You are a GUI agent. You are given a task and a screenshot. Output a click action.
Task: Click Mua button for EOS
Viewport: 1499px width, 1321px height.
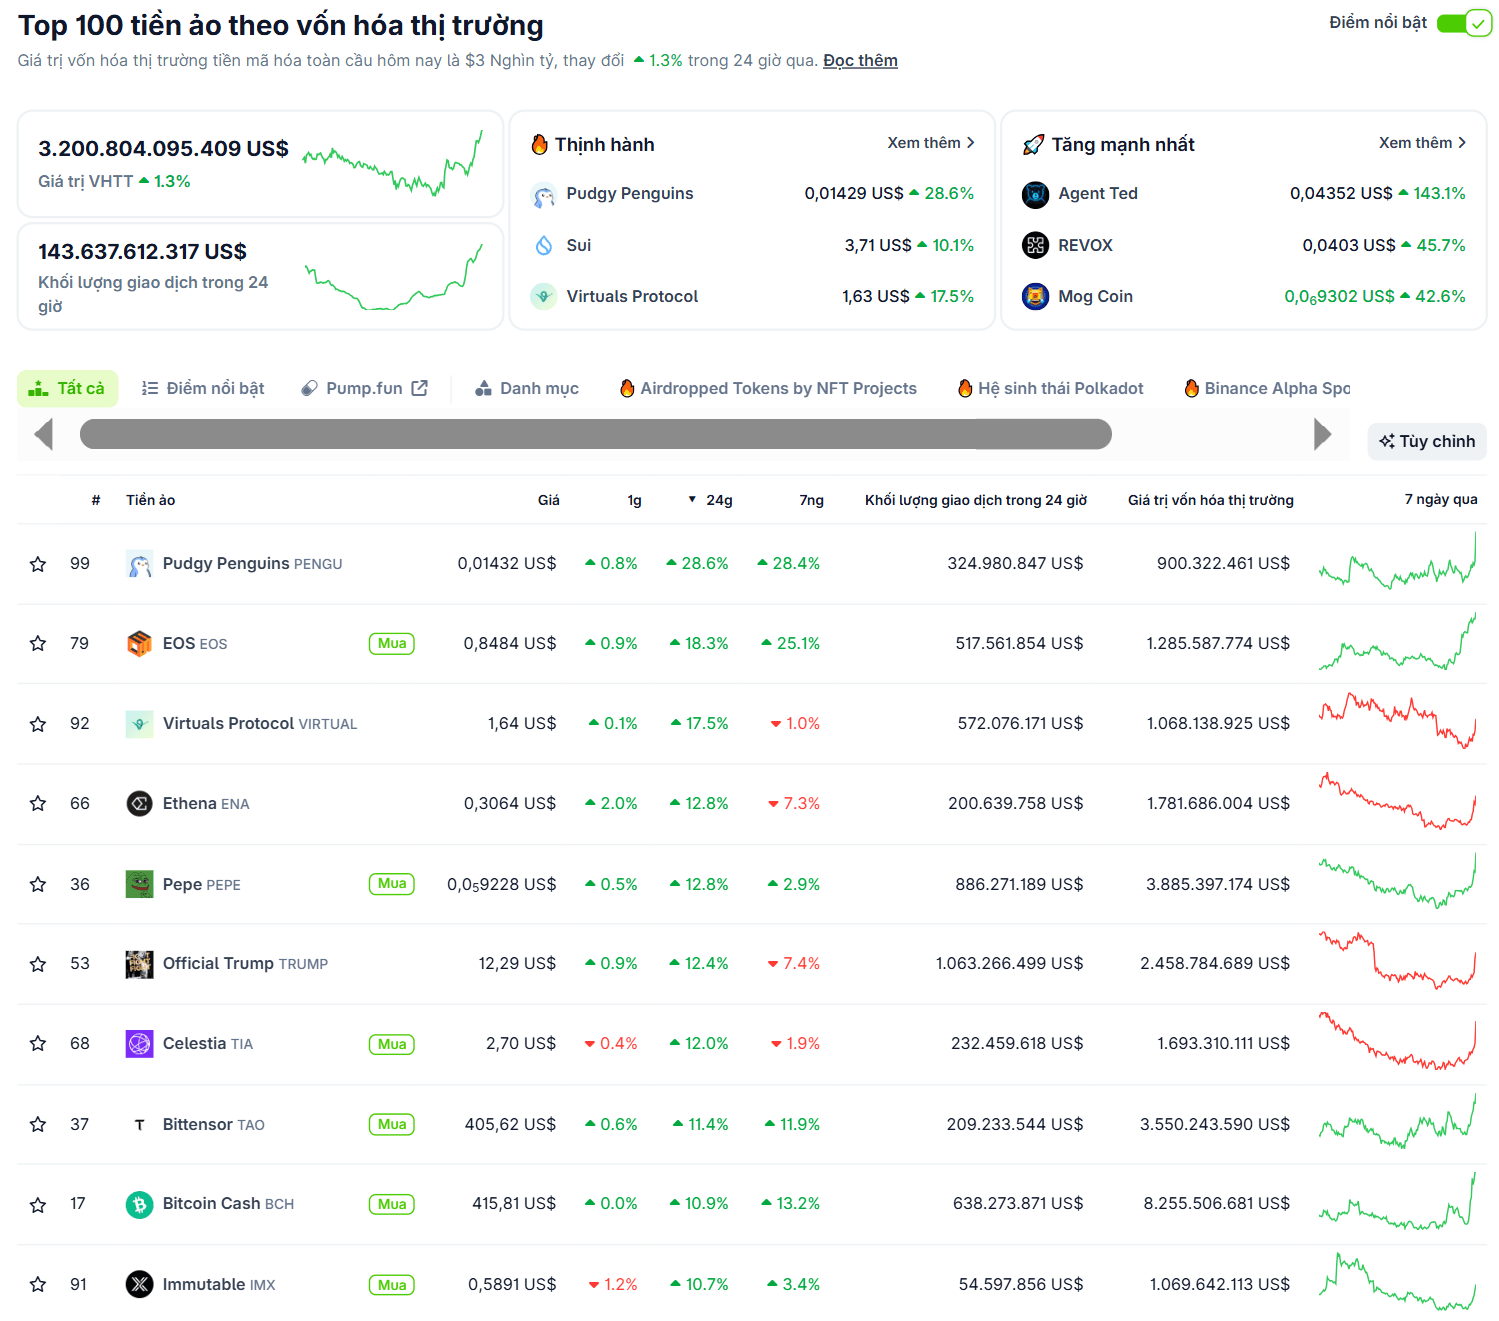coord(392,644)
